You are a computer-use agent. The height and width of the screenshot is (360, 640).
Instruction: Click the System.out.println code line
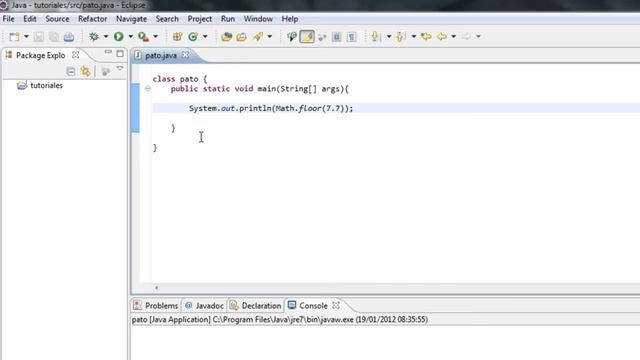(x=271, y=108)
